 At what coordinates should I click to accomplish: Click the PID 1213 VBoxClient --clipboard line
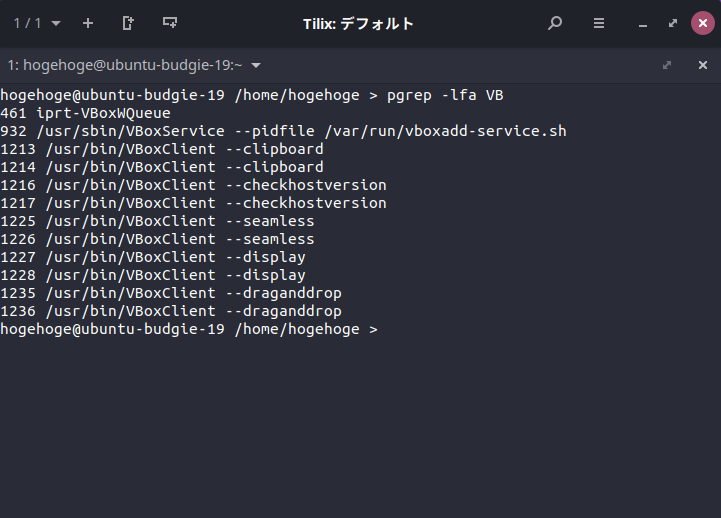click(162, 149)
